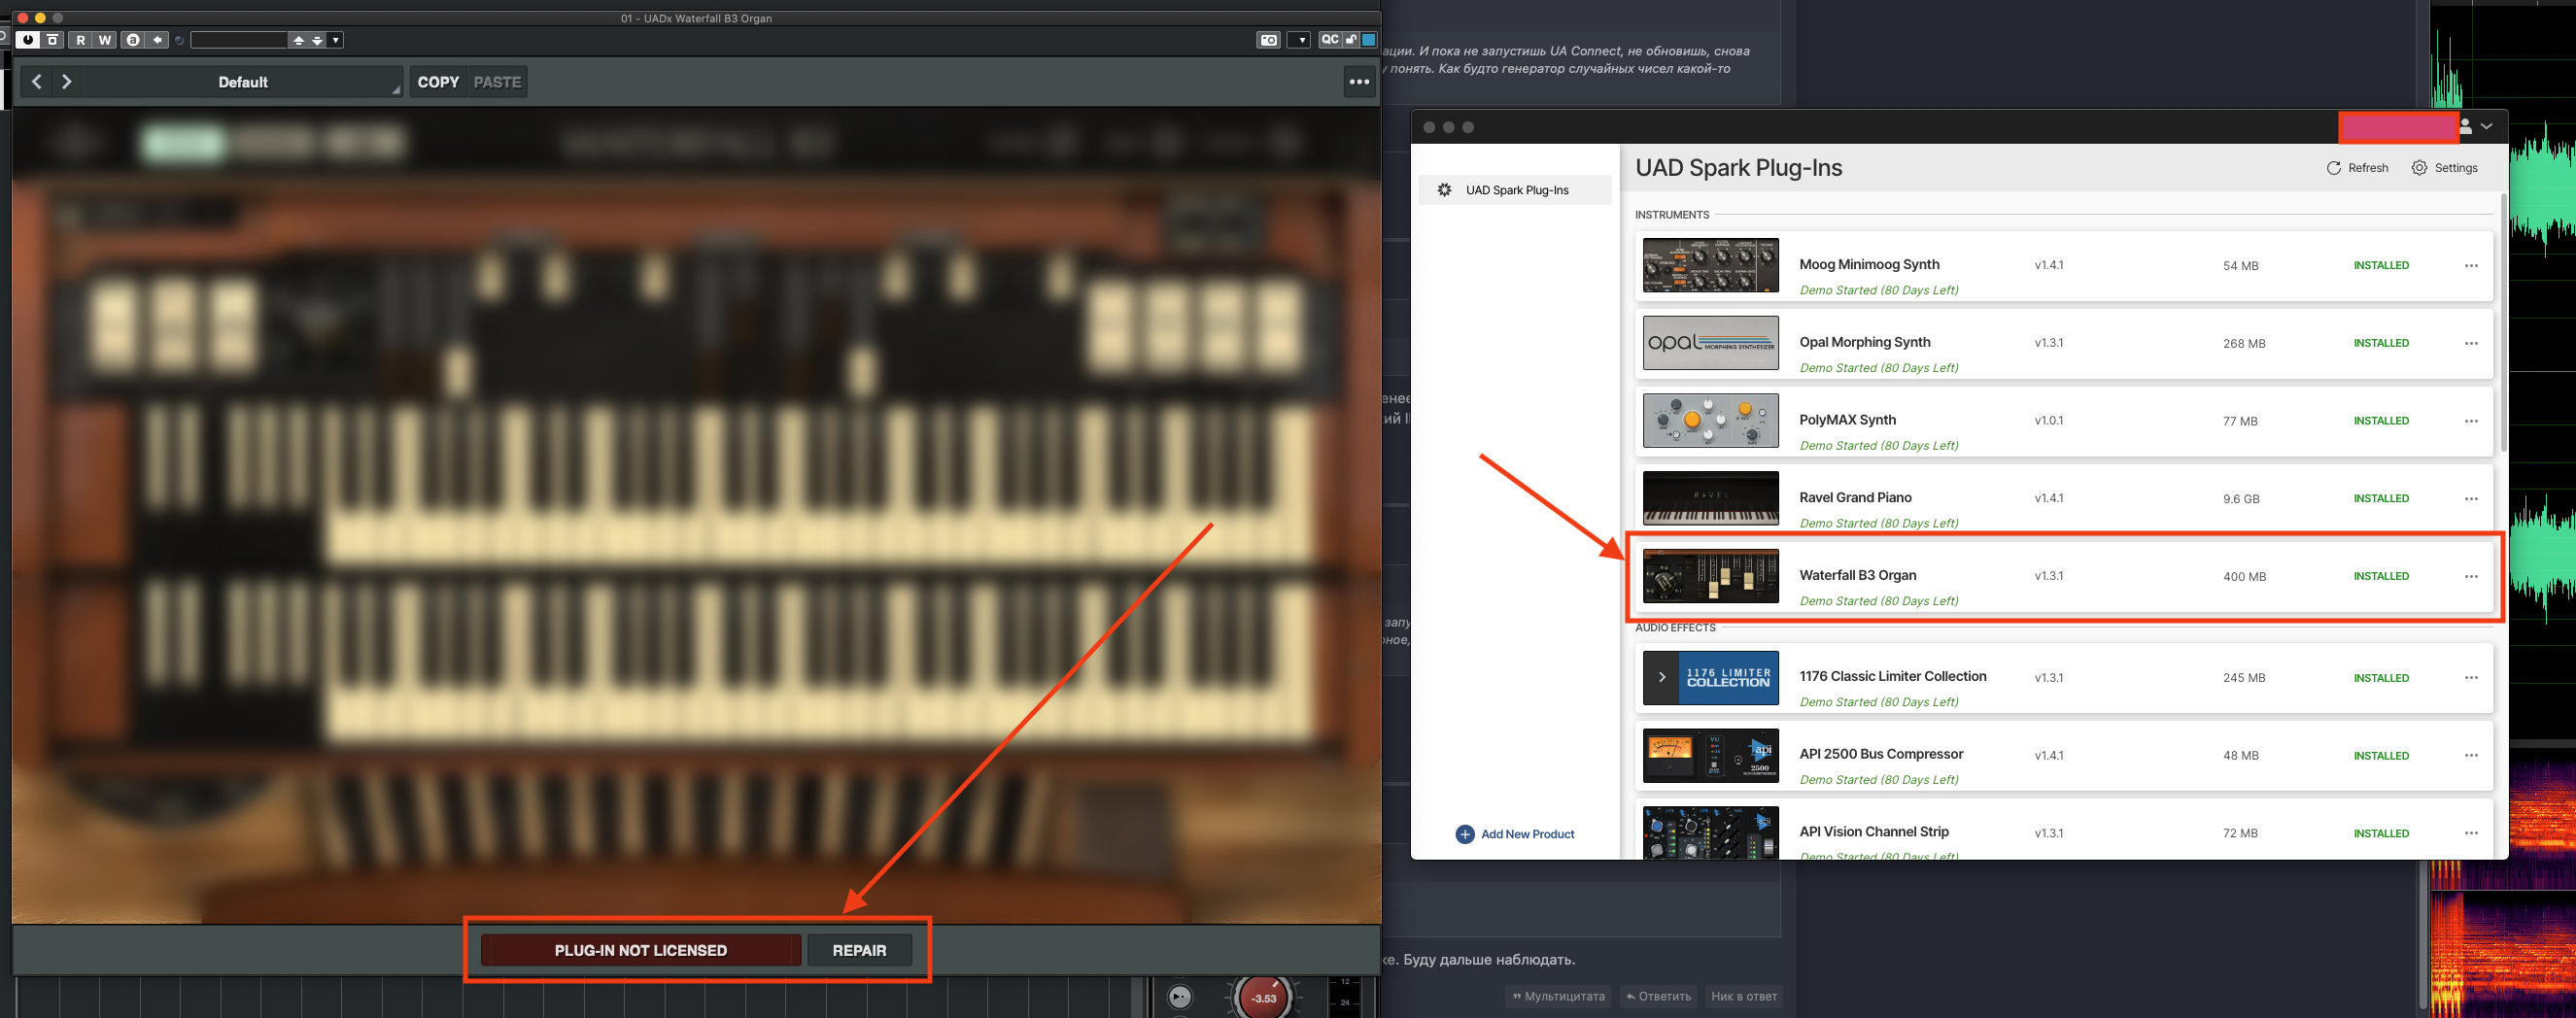Screen dimensions: 2576x1018
Task: Open more options for API 2500 Bus Compressor
Action: pos(2471,756)
